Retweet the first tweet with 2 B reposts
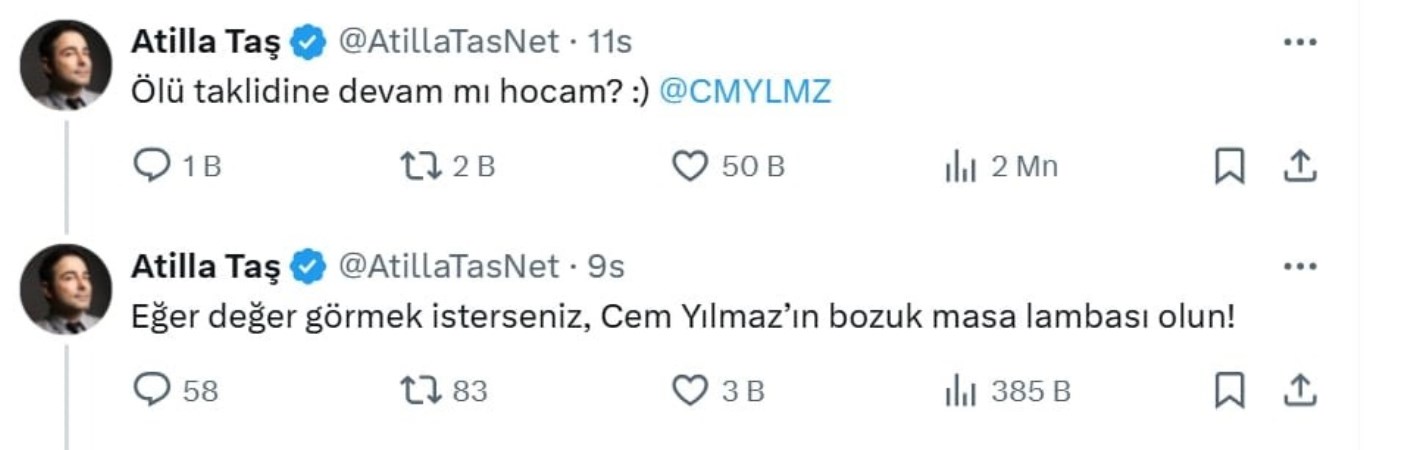The height and width of the screenshot is (450, 1407). [x=420, y=167]
